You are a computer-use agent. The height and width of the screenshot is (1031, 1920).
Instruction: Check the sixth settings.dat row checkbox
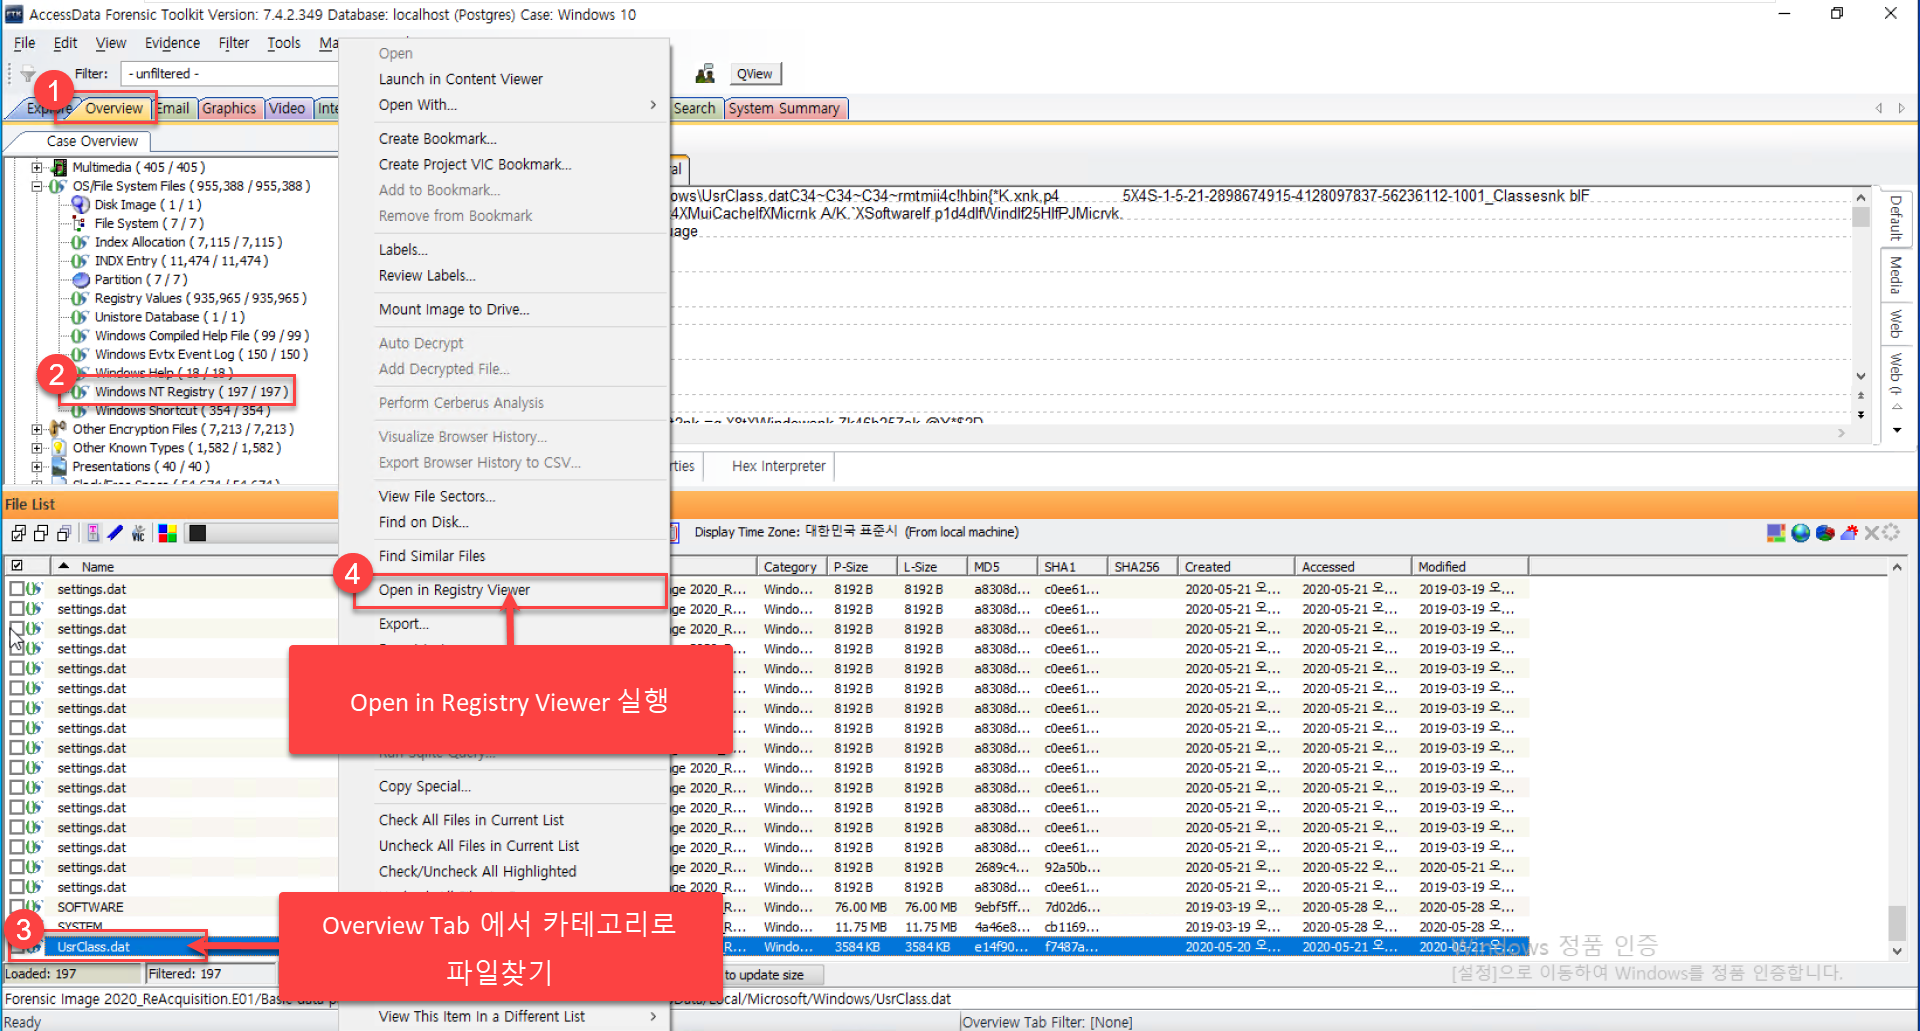coord(16,688)
